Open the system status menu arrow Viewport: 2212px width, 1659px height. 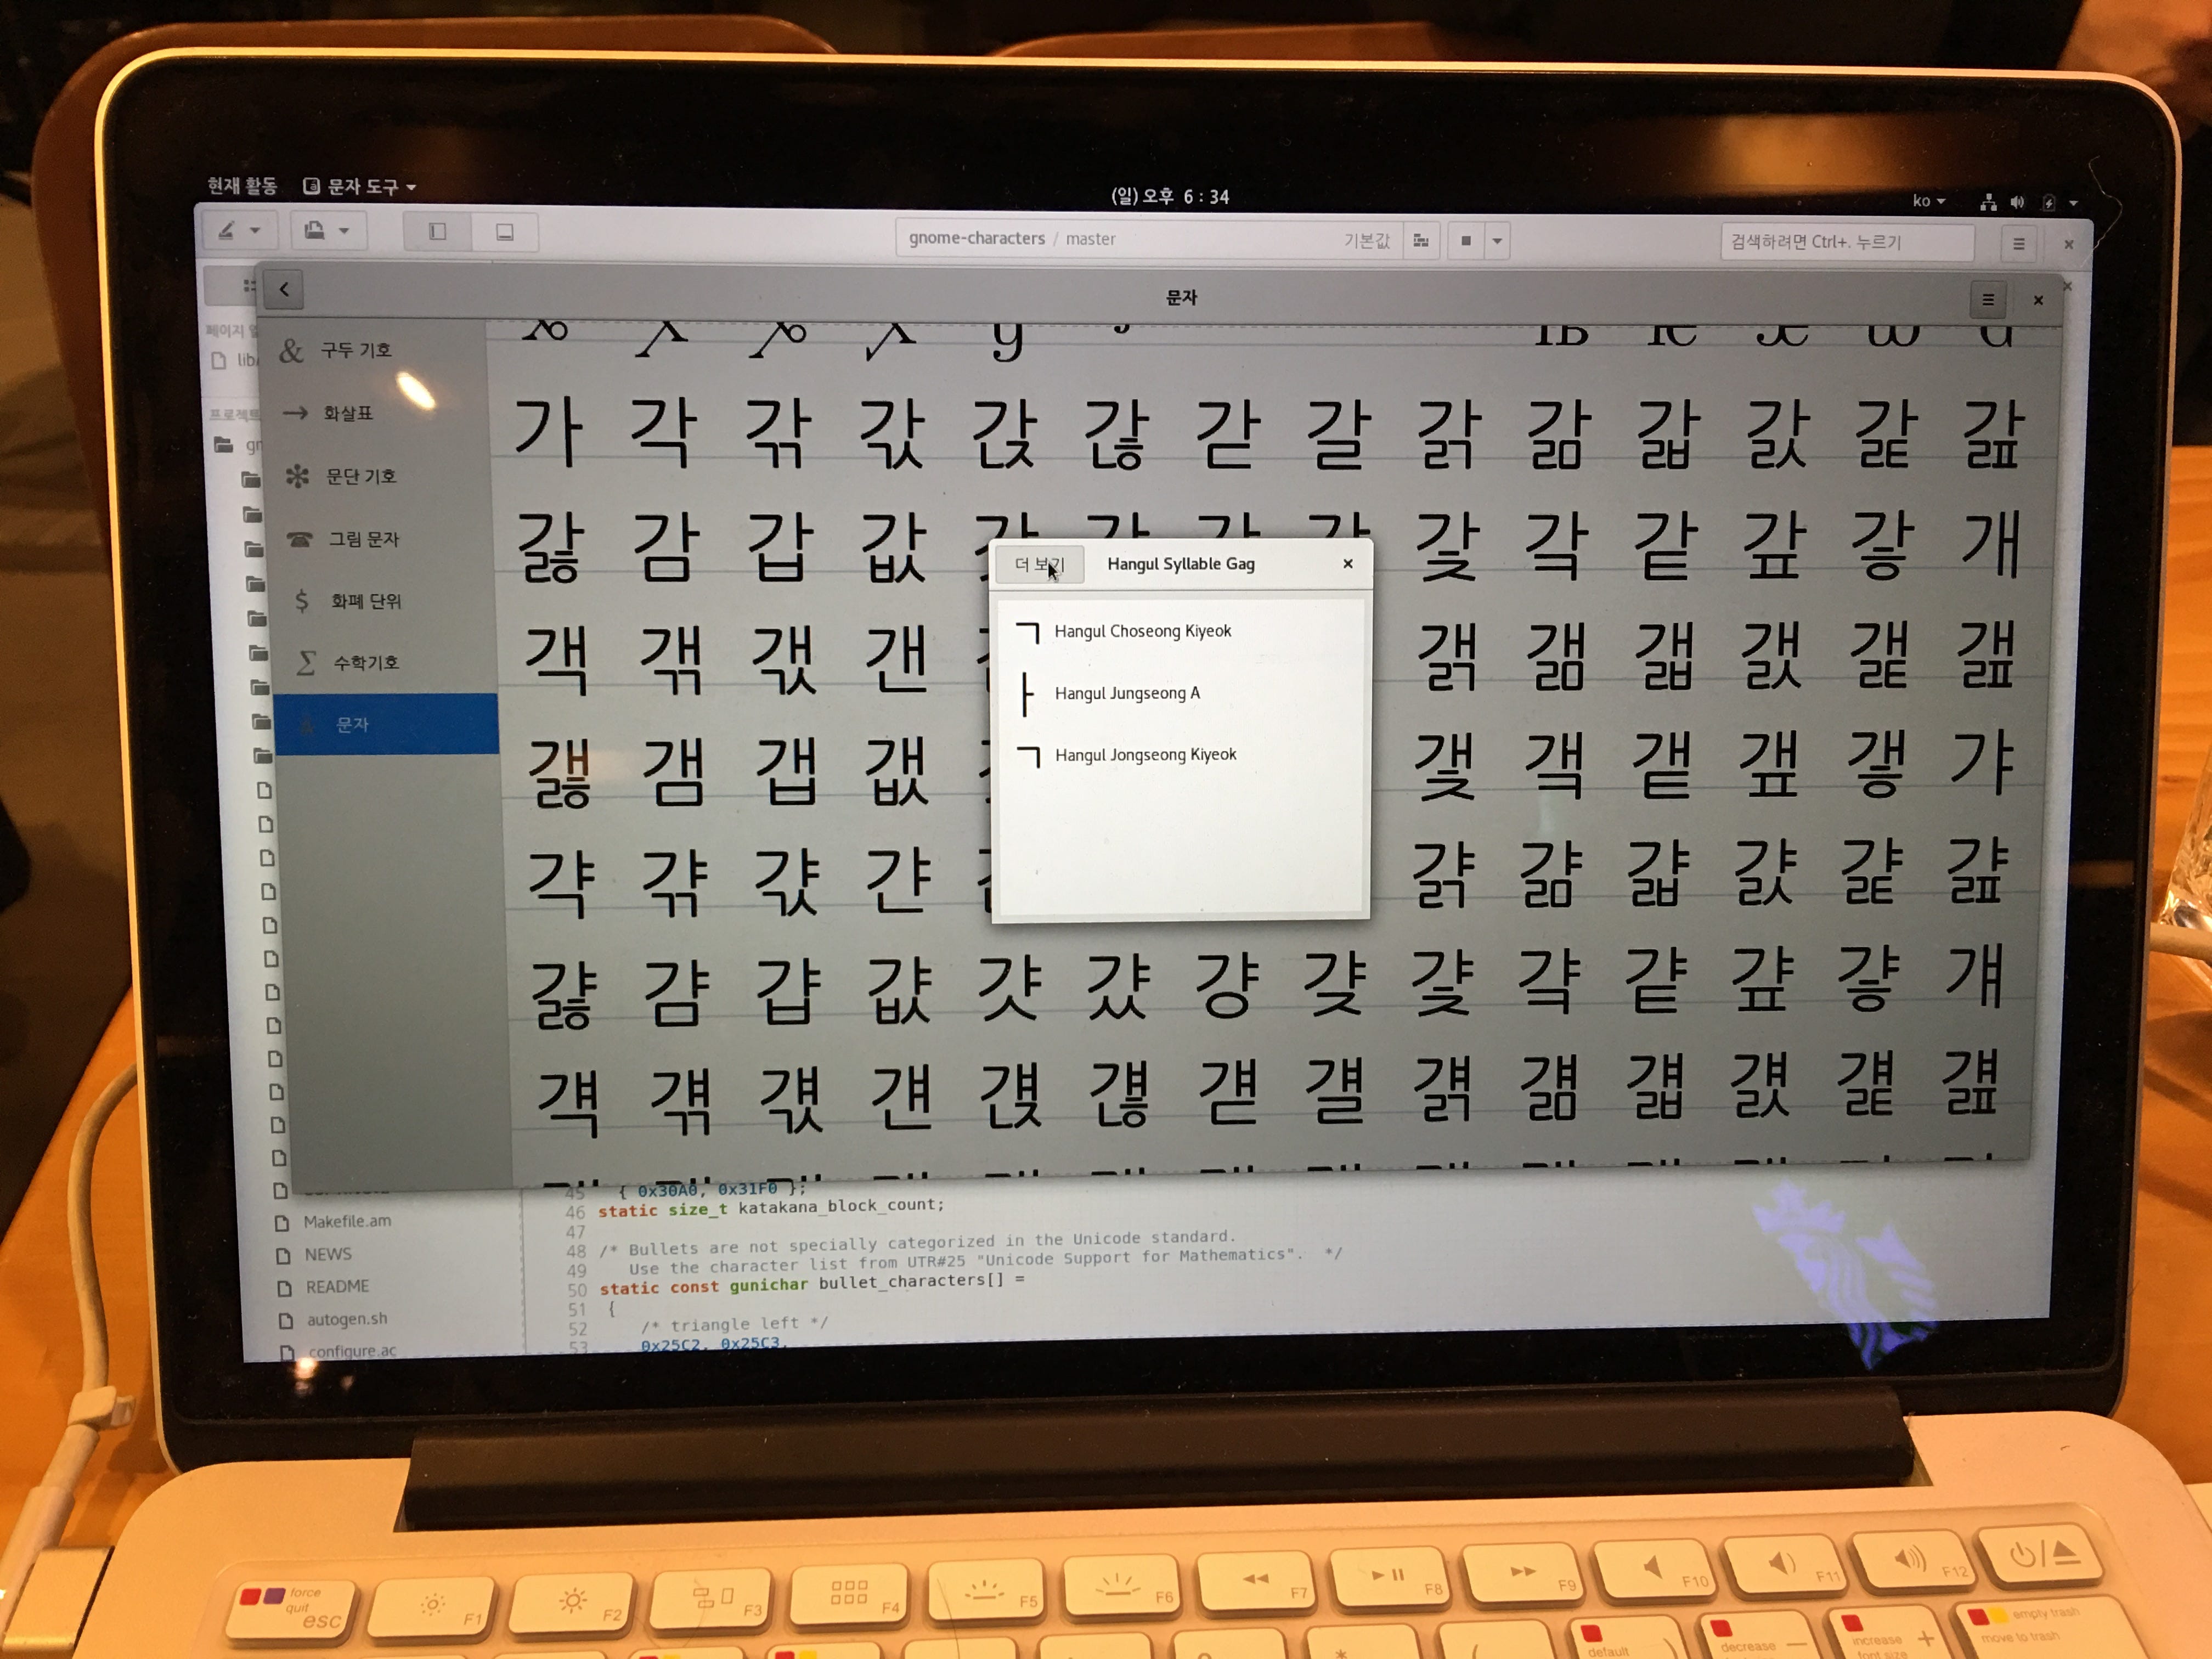(2074, 204)
